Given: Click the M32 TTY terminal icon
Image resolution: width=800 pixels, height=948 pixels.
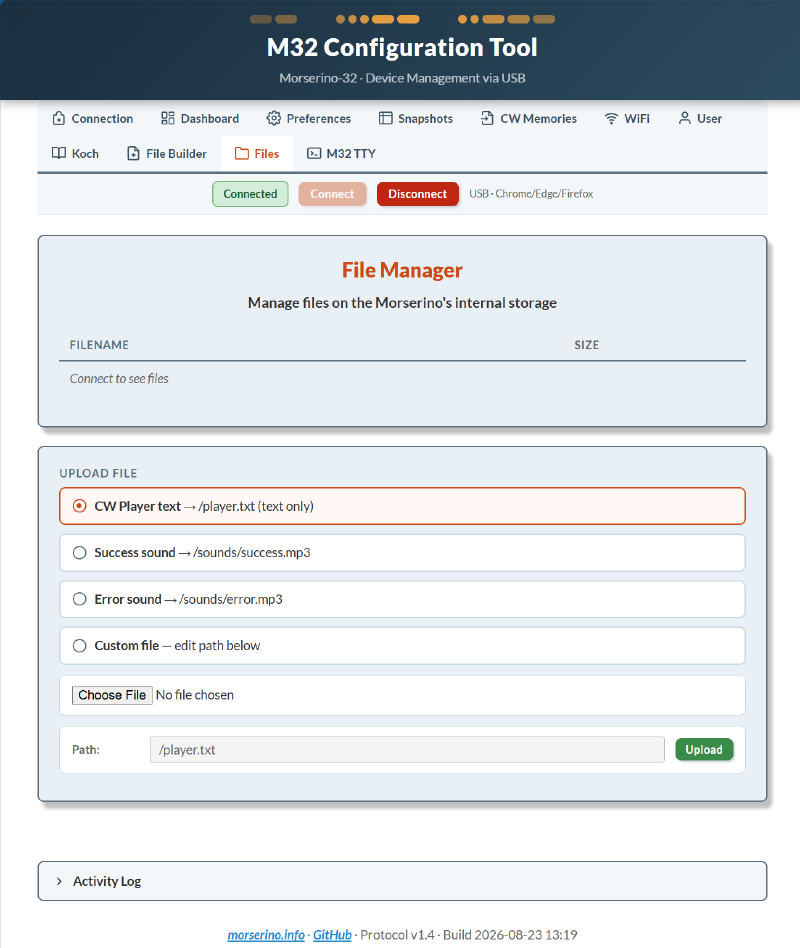Looking at the screenshot, I should coord(314,154).
